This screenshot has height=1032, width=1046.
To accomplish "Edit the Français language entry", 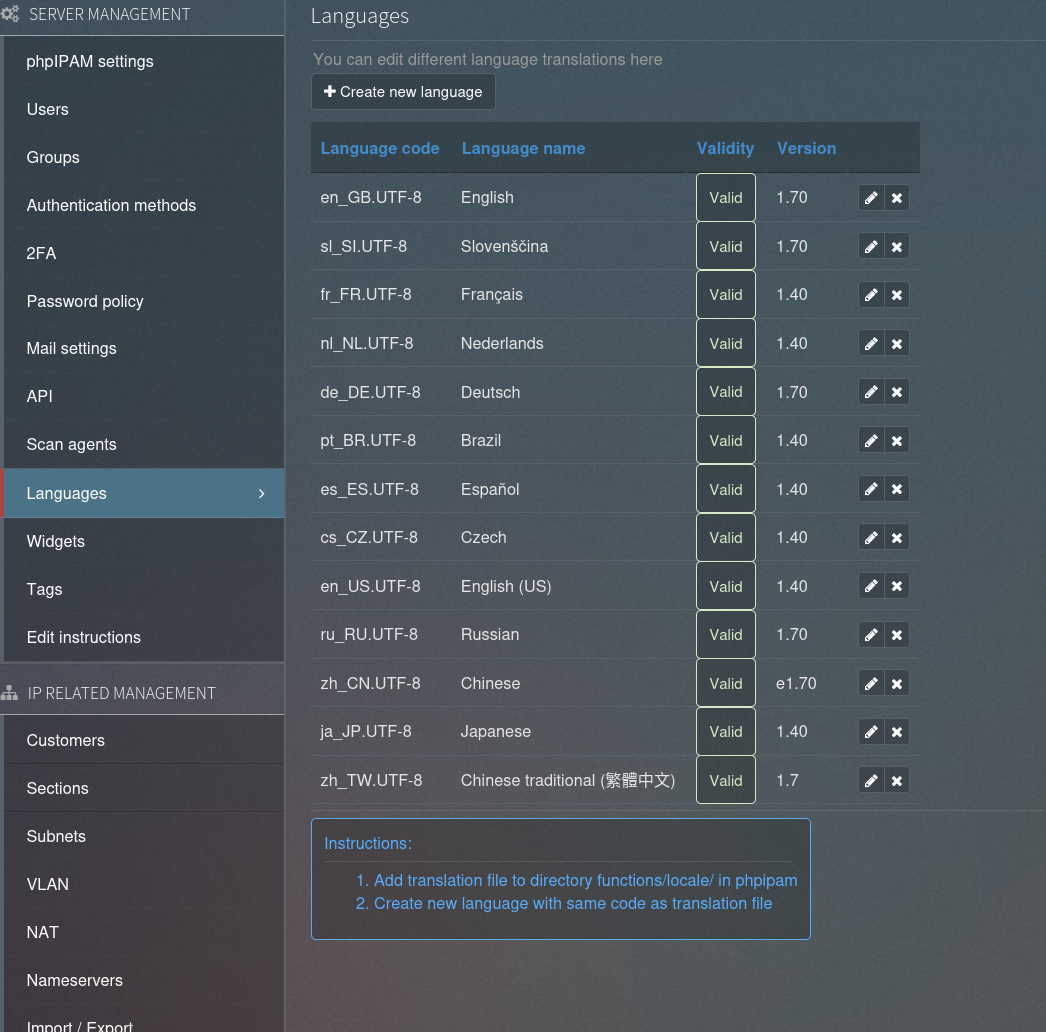I will click(x=871, y=295).
